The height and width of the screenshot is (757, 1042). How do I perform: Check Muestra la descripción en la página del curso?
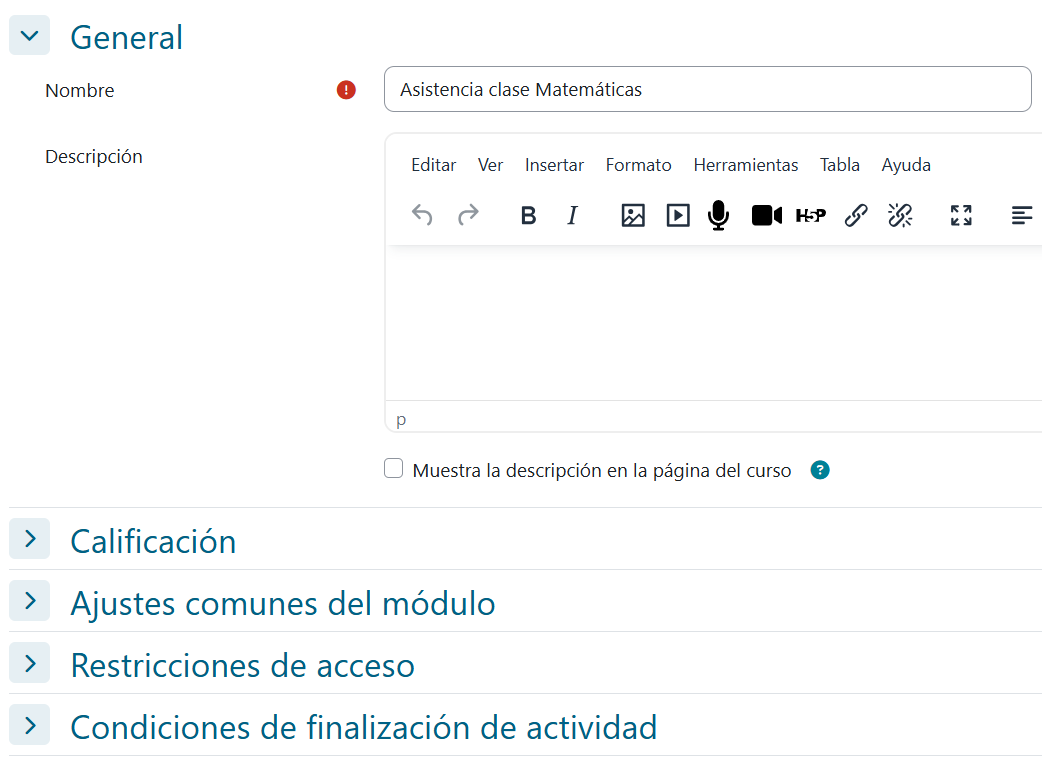[393, 469]
